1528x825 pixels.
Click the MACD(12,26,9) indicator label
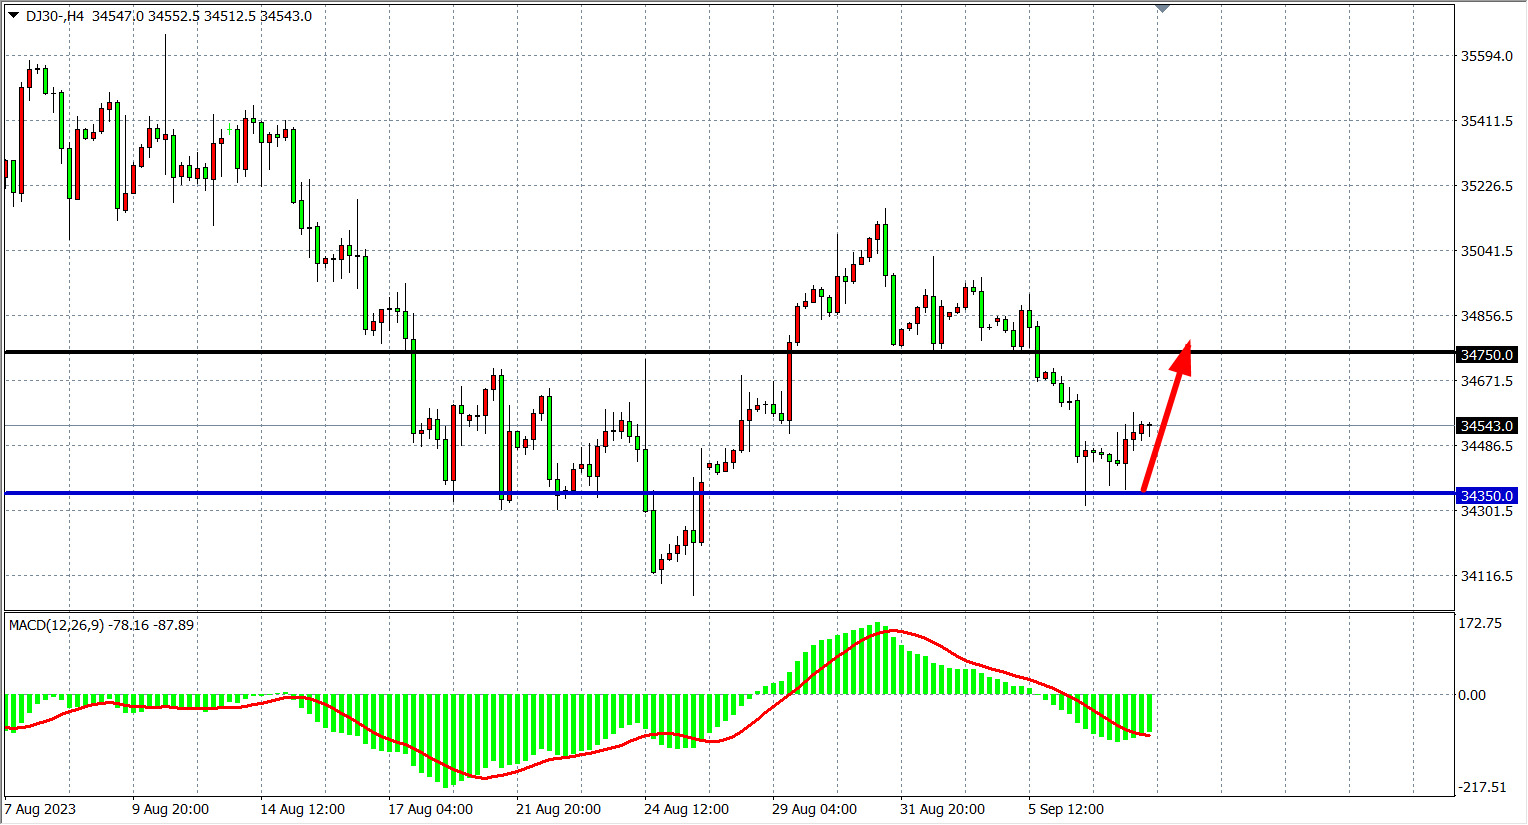click(x=56, y=625)
